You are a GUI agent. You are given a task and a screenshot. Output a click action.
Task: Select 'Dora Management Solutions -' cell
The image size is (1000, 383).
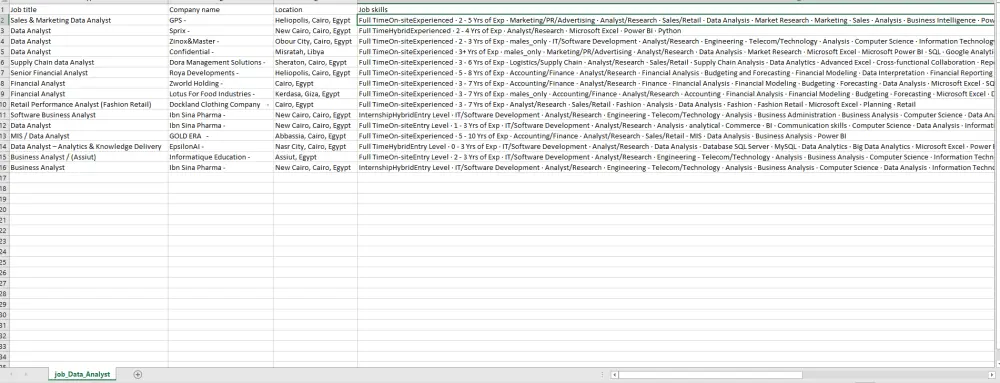coord(221,62)
